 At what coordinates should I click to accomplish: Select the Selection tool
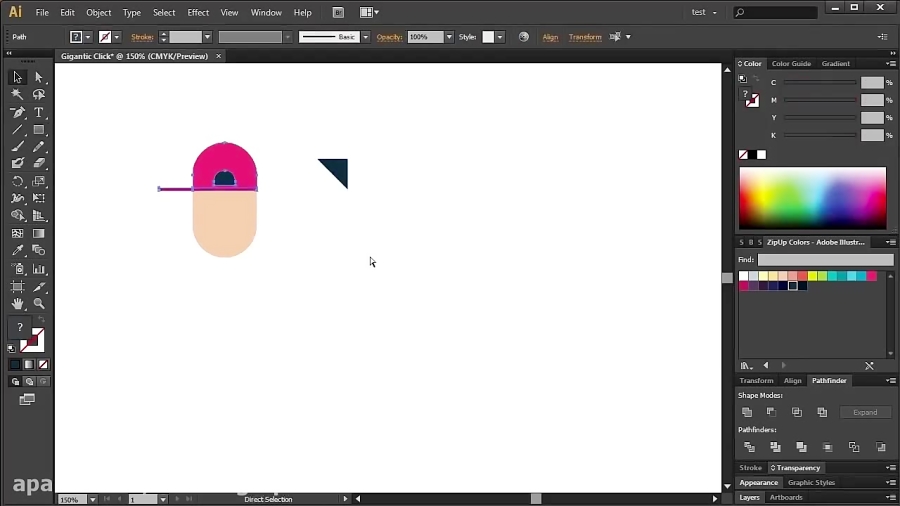coord(17,77)
